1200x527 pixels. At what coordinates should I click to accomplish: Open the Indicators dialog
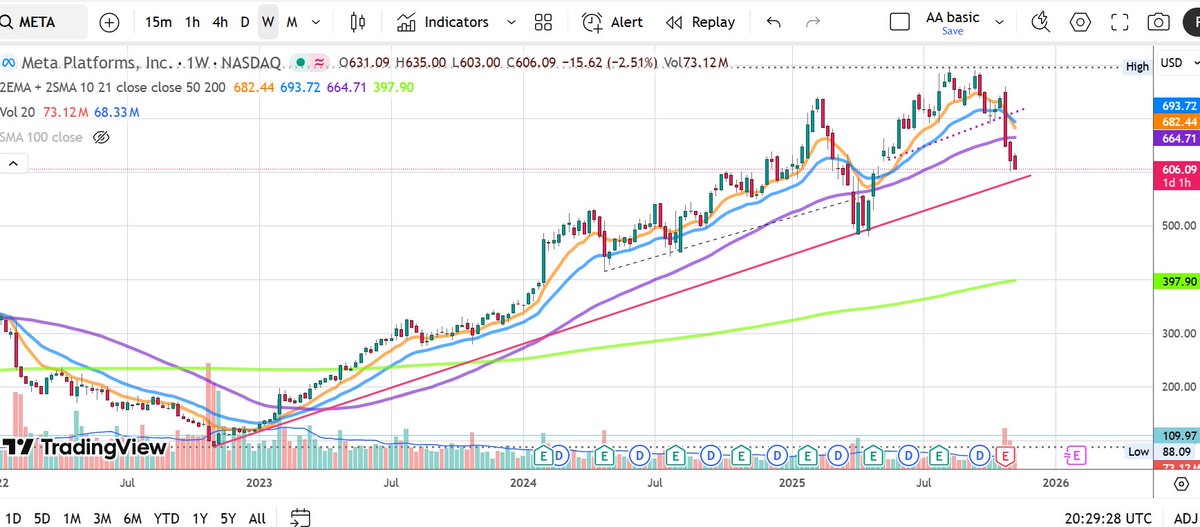point(443,22)
